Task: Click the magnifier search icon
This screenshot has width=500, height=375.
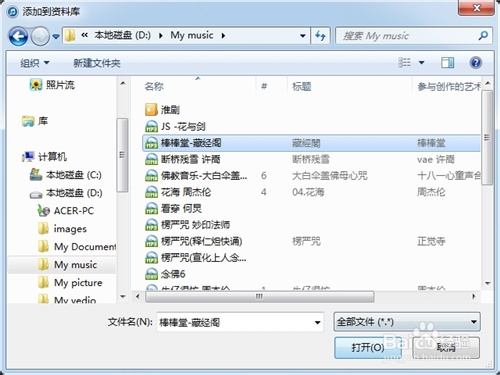Action: pyautogui.click(x=483, y=35)
